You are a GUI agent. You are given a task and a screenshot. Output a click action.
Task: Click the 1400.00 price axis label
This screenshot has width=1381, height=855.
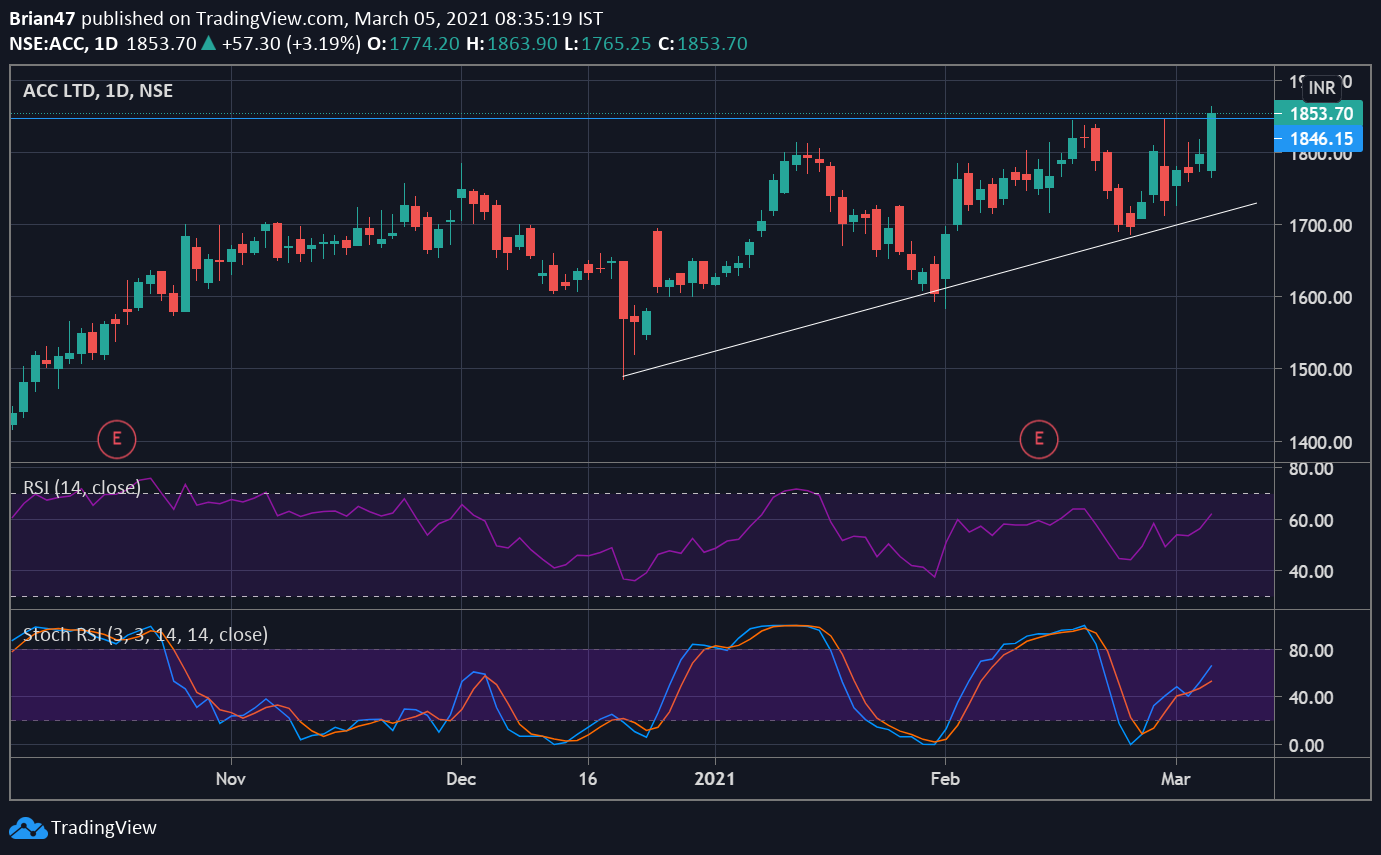(x=1320, y=442)
